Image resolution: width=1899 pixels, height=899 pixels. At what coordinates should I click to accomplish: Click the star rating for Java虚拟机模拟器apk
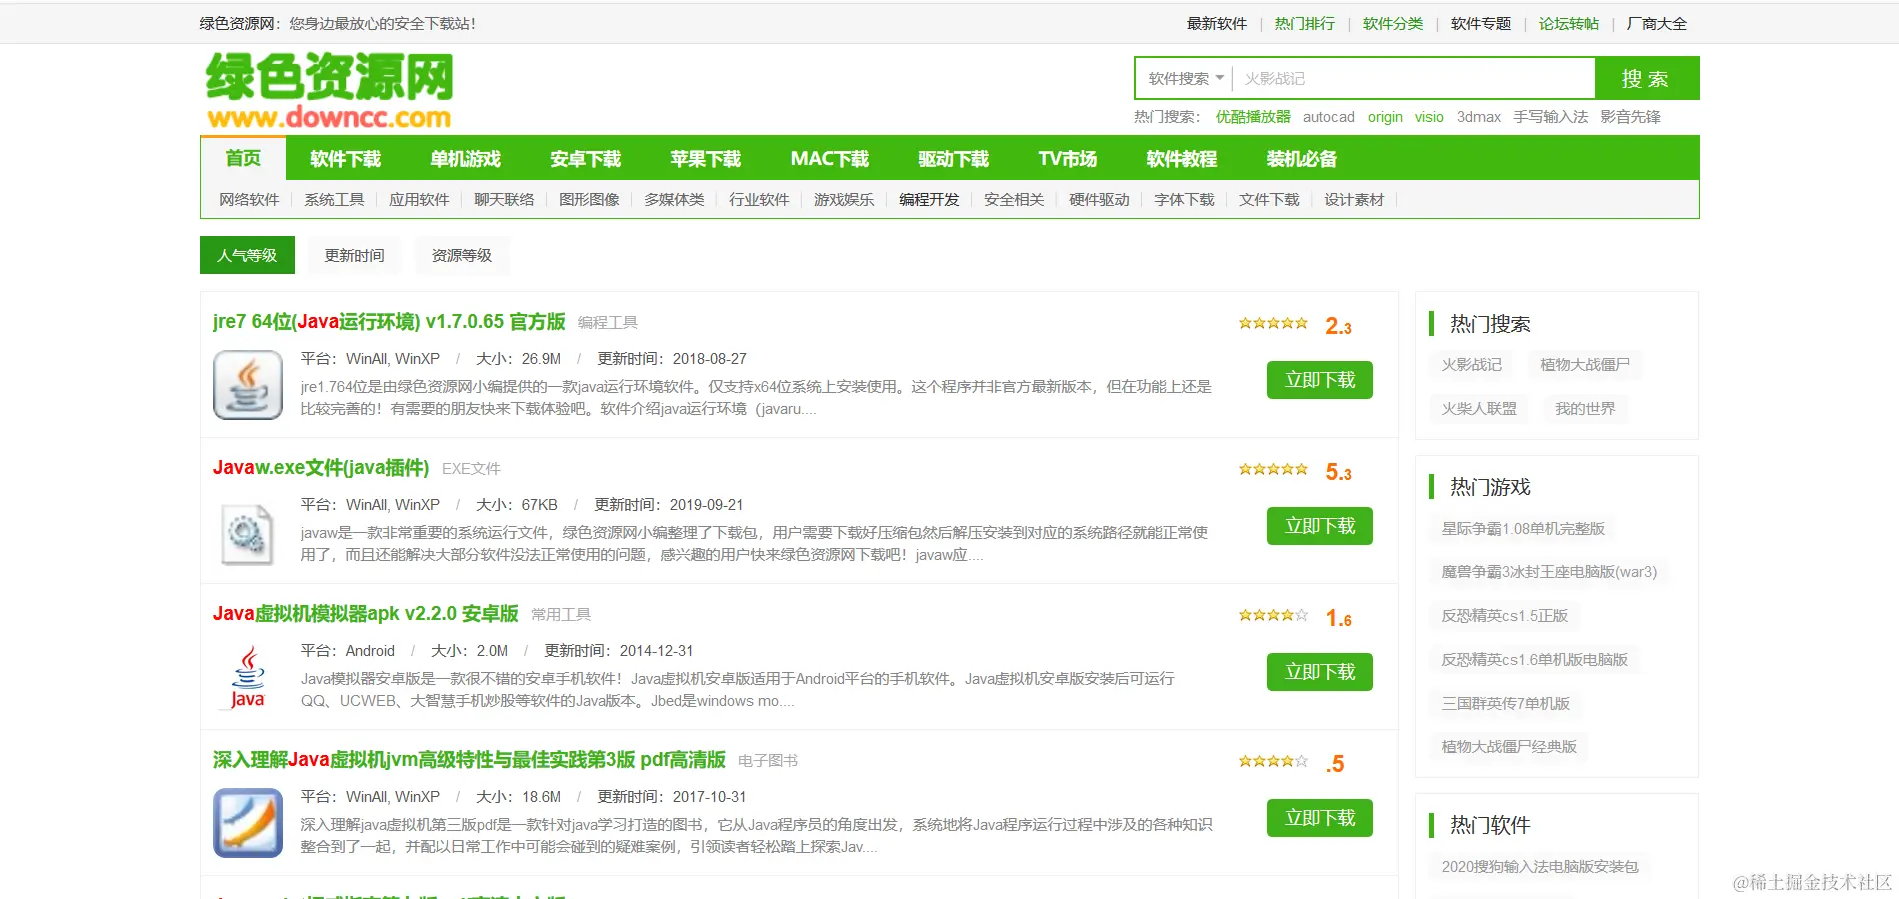pos(1273,615)
